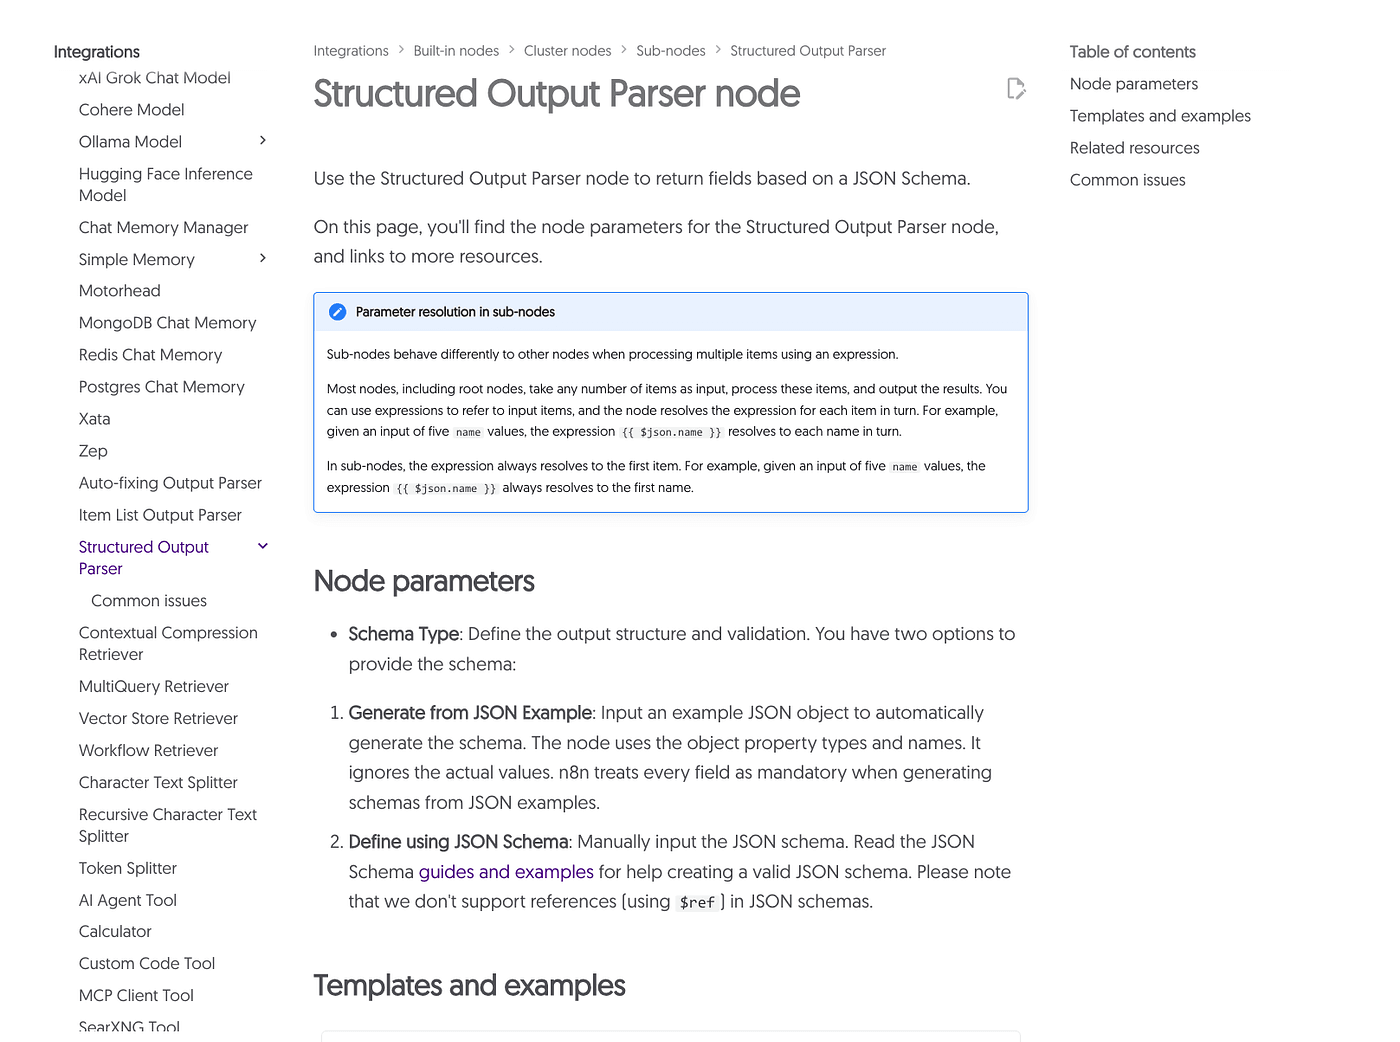Go to the Built-in nodes breadcrumb
1400x1042 pixels.
click(x=456, y=51)
